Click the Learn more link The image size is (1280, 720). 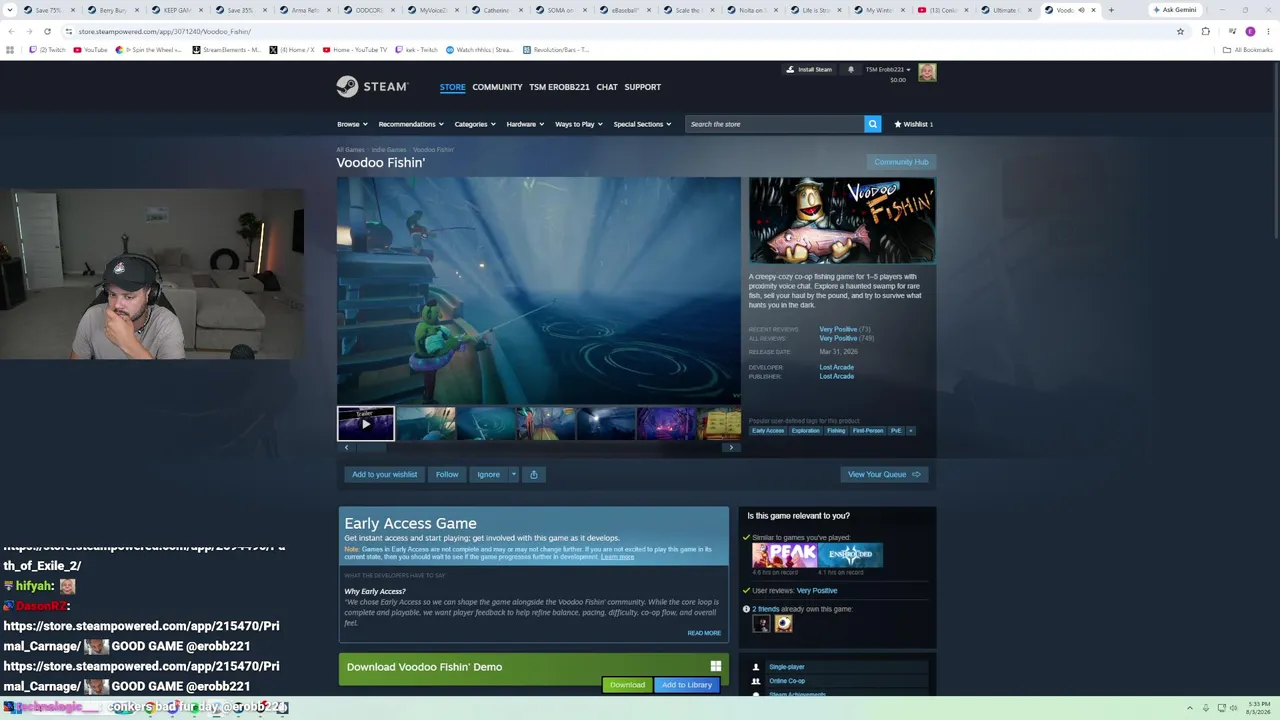pyautogui.click(x=617, y=557)
